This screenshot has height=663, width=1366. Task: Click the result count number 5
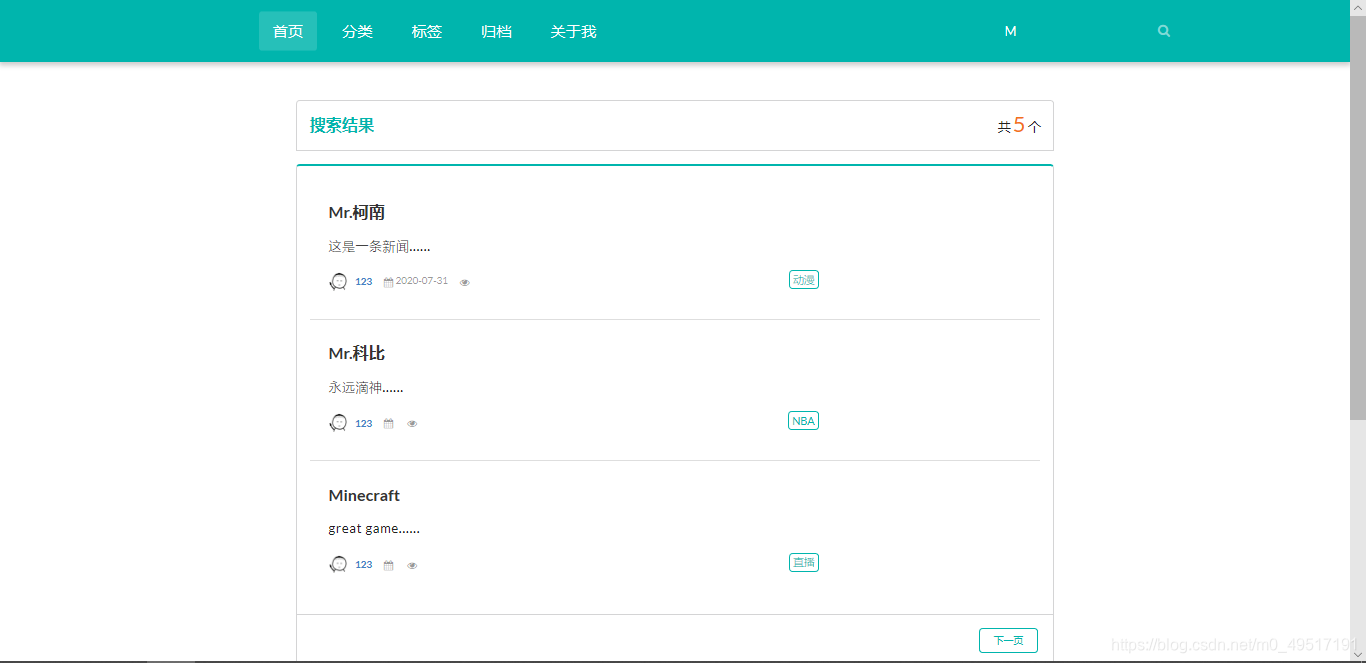1019,125
